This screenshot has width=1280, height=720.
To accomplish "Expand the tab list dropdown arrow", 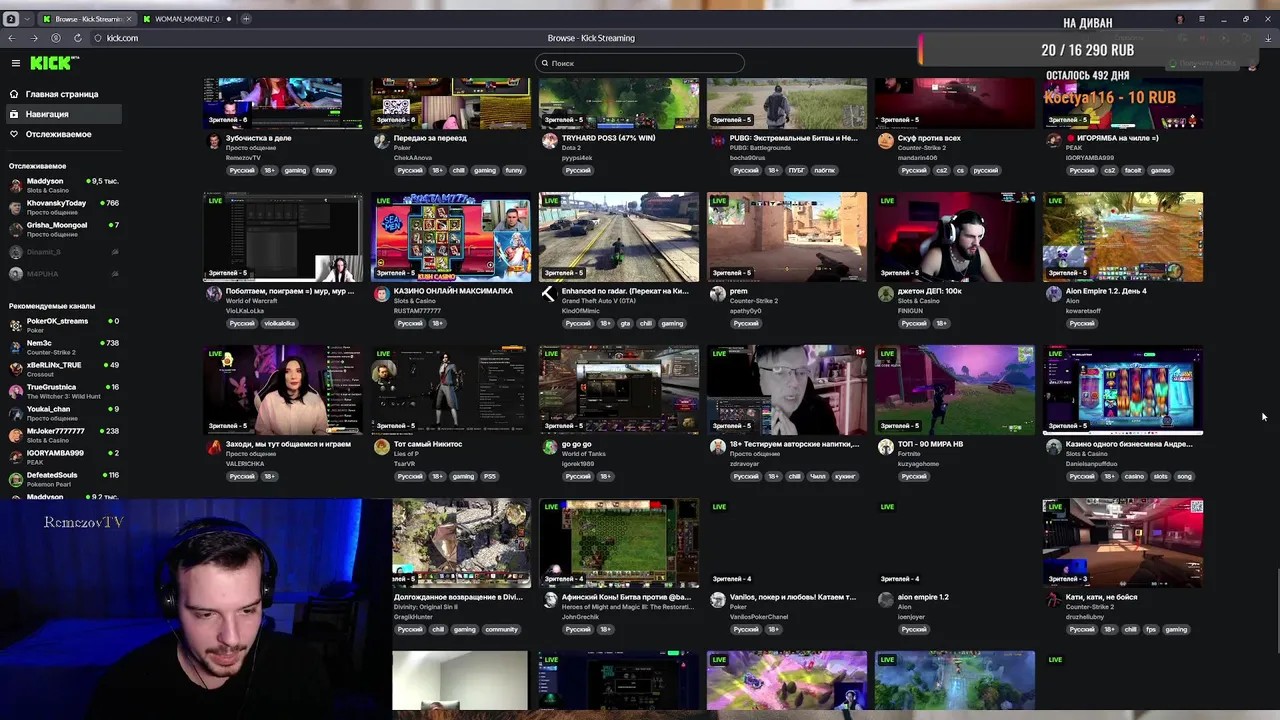I will click(26, 19).
